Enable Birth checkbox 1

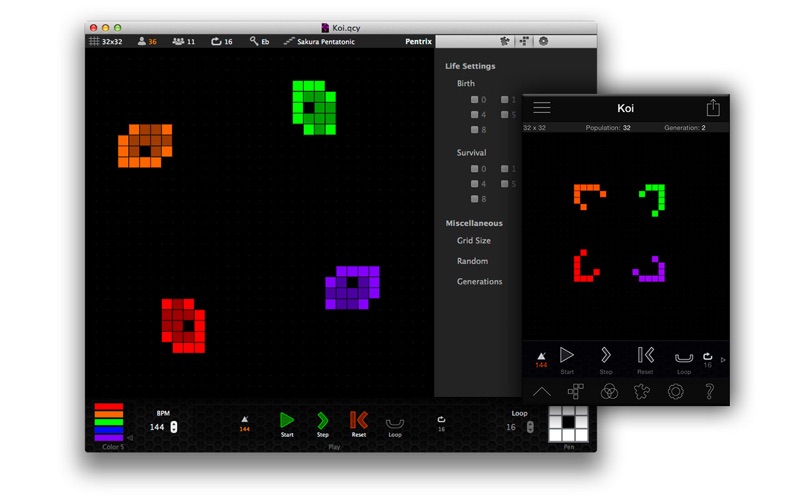click(x=505, y=99)
